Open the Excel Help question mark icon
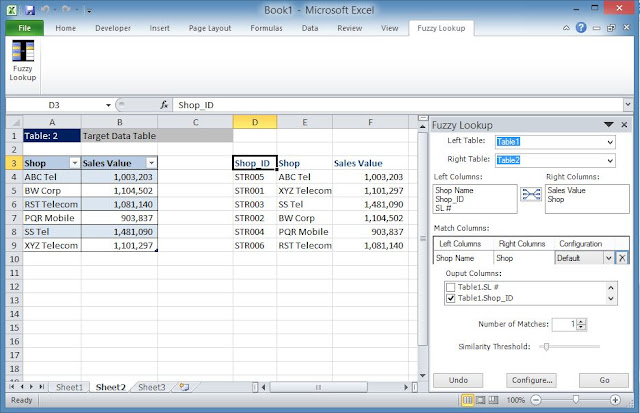 click(x=581, y=28)
